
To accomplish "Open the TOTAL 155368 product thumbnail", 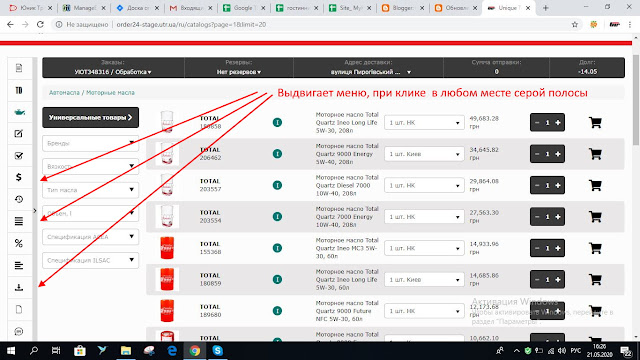I will click(x=167, y=248).
